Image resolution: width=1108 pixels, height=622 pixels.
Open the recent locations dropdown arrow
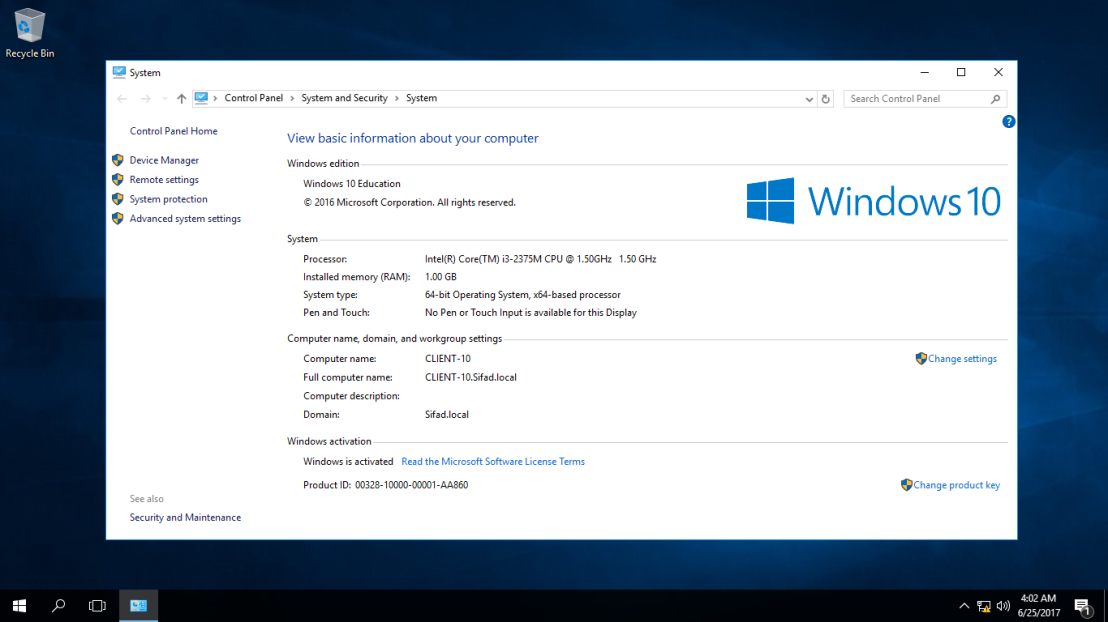[165, 99]
